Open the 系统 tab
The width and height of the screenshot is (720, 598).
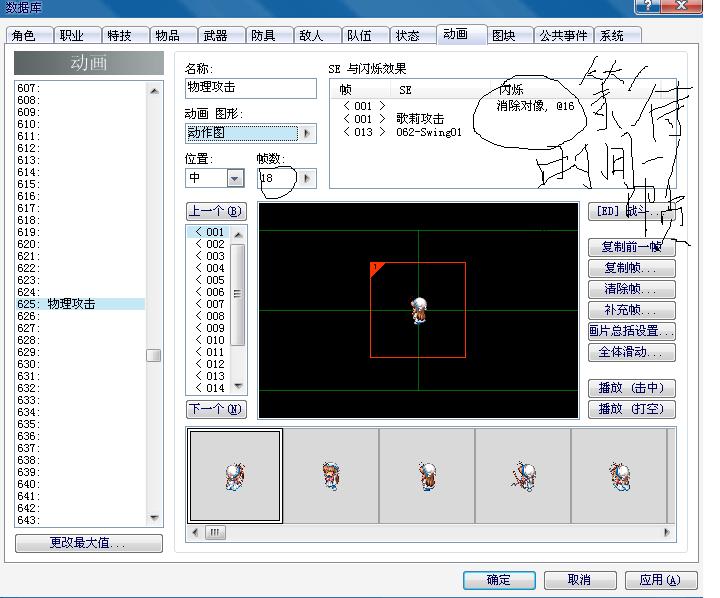(617, 35)
